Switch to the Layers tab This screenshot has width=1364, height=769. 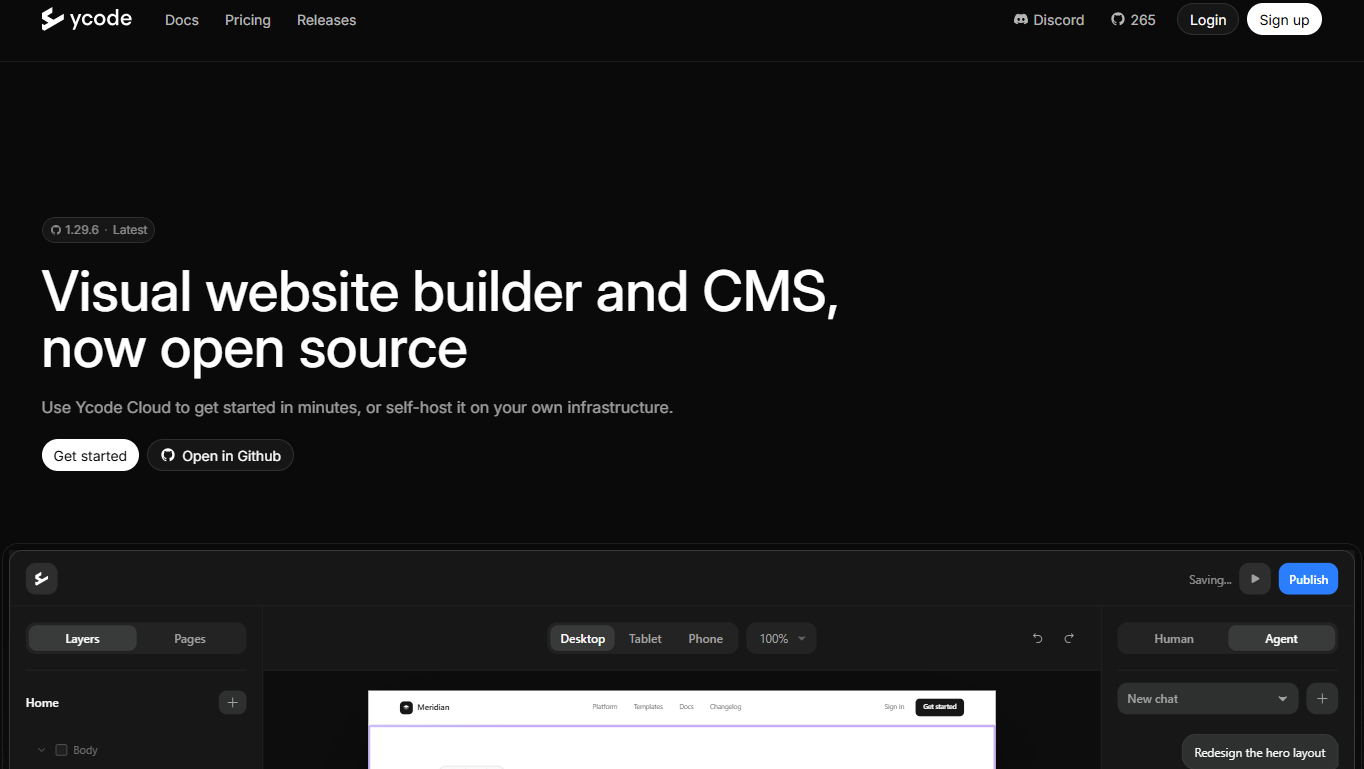click(83, 639)
